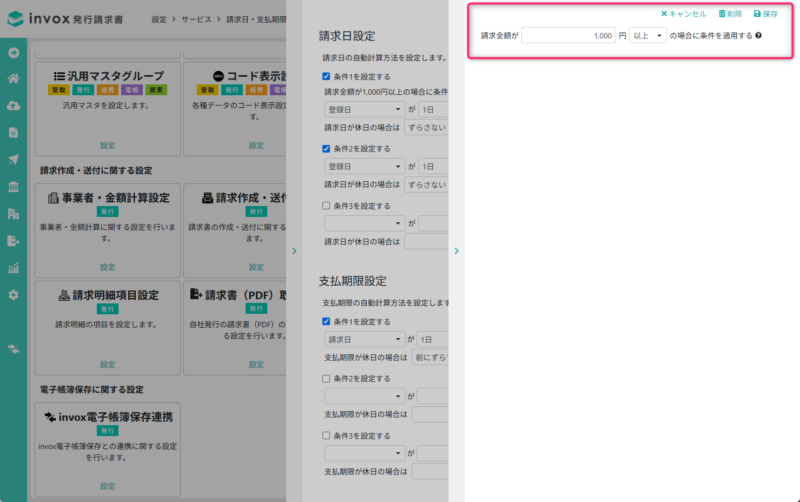Click the file export icon in the sidebar

[x=14, y=241]
